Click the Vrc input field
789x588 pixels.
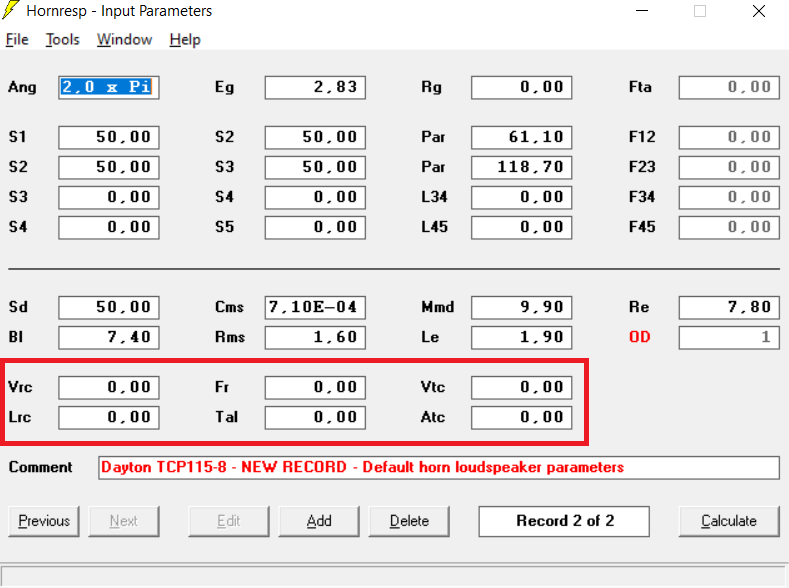coord(109,387)
